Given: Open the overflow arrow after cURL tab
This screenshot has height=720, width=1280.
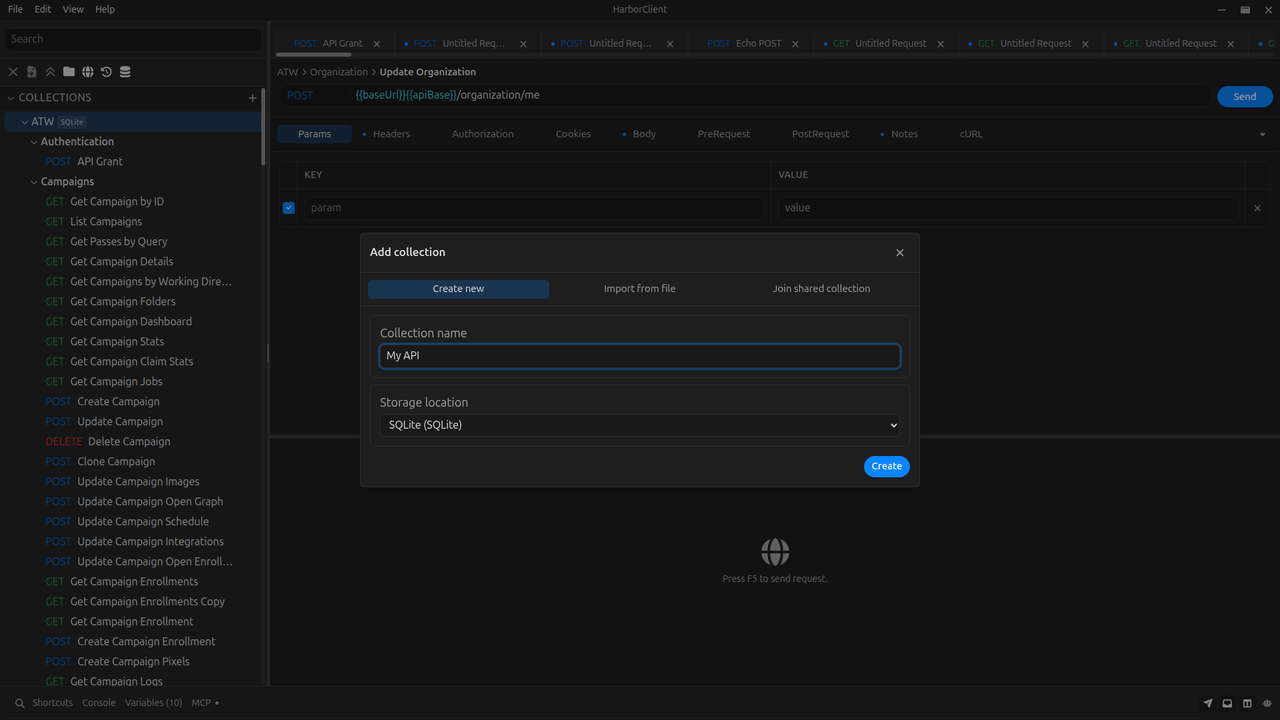Looking at the screenshot, I should tap(1262, 134).
